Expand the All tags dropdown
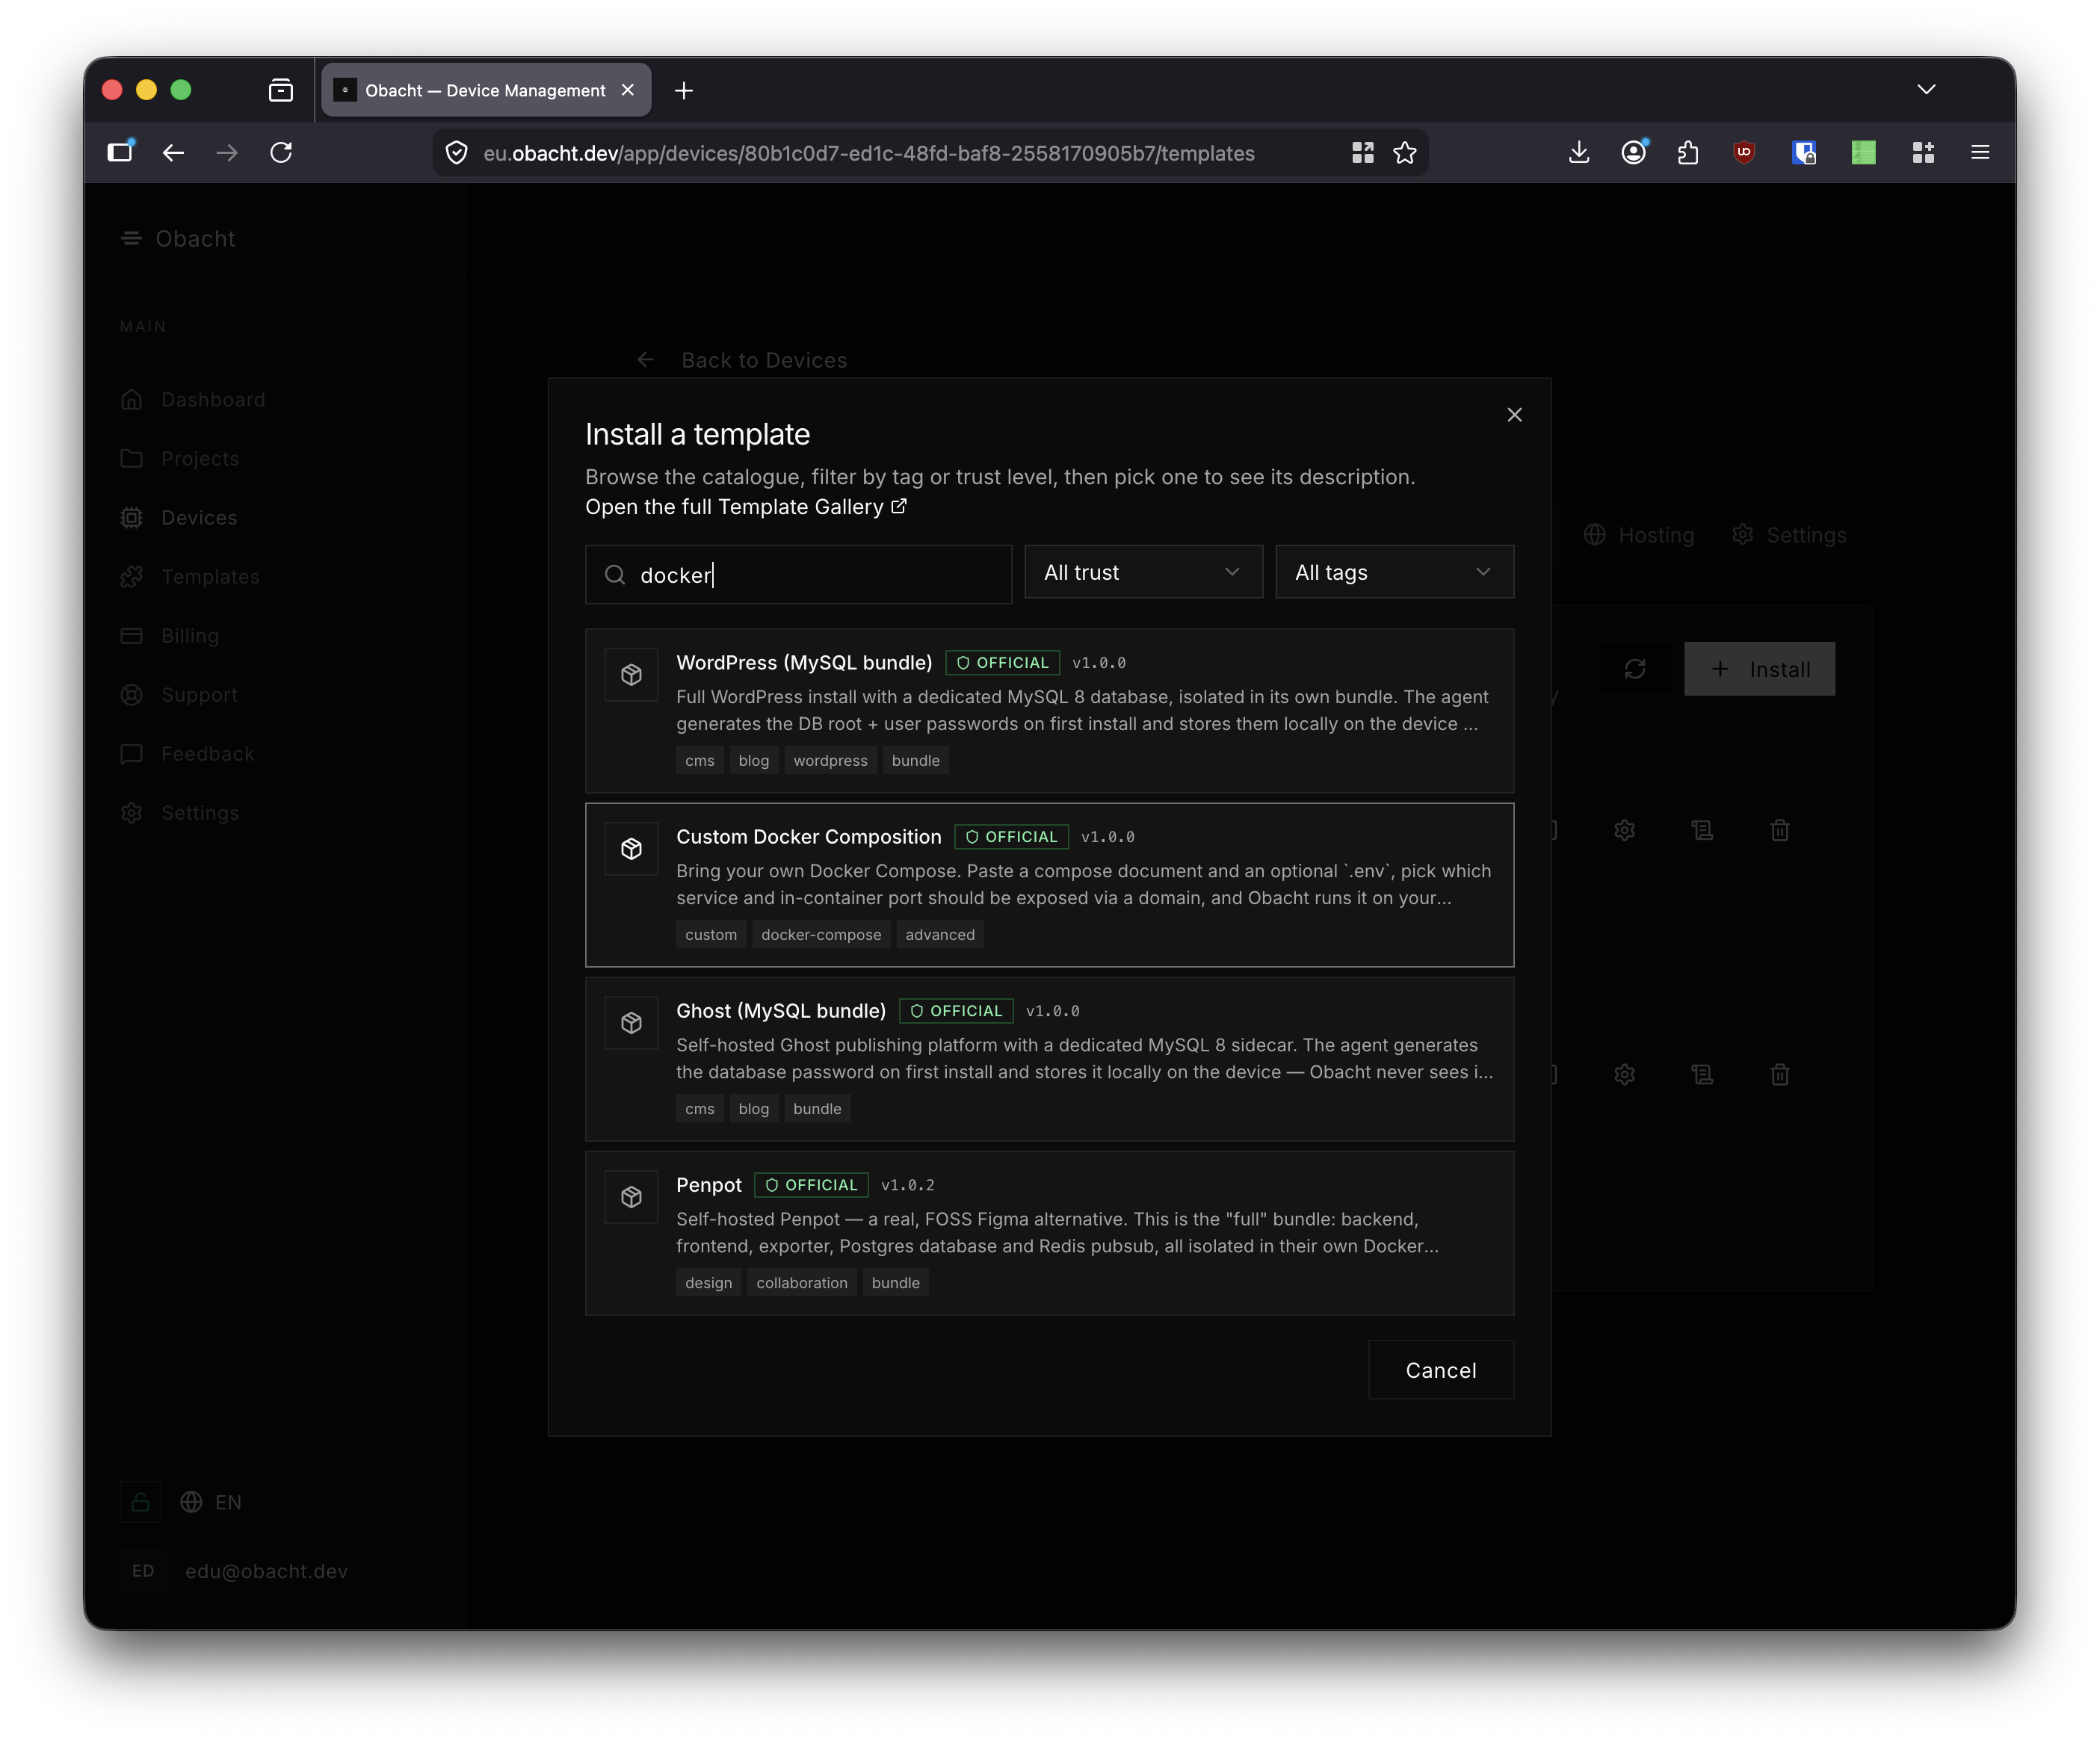This screenshot has height=1741, width=2100. click(x=1394, y=572)
